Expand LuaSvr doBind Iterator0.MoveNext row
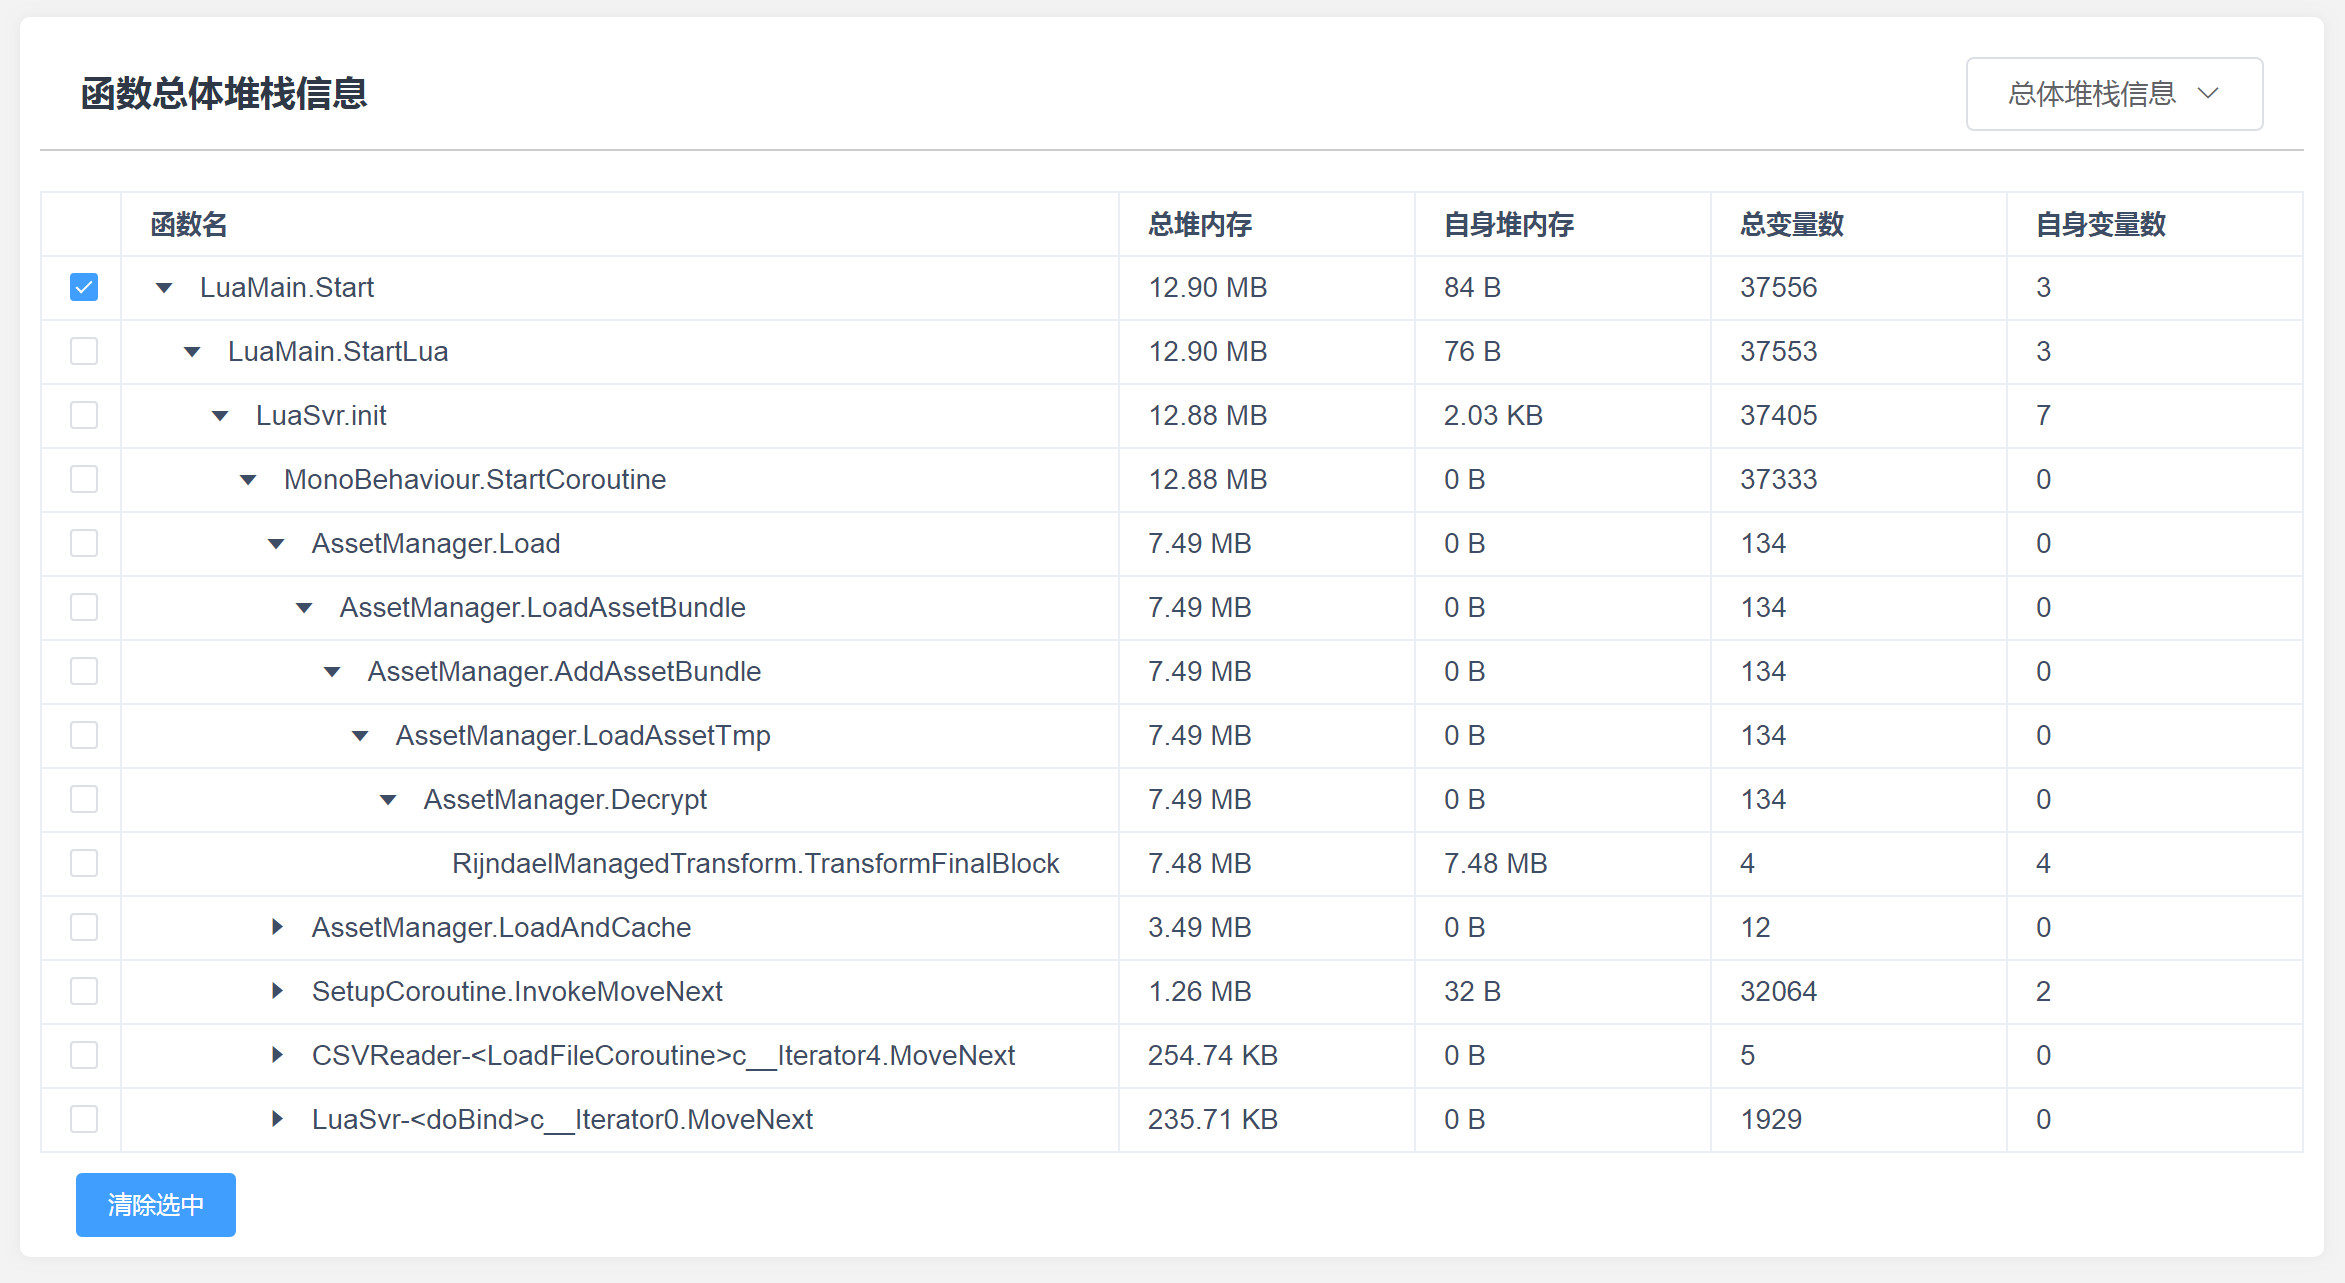 tap(277, 1119)
